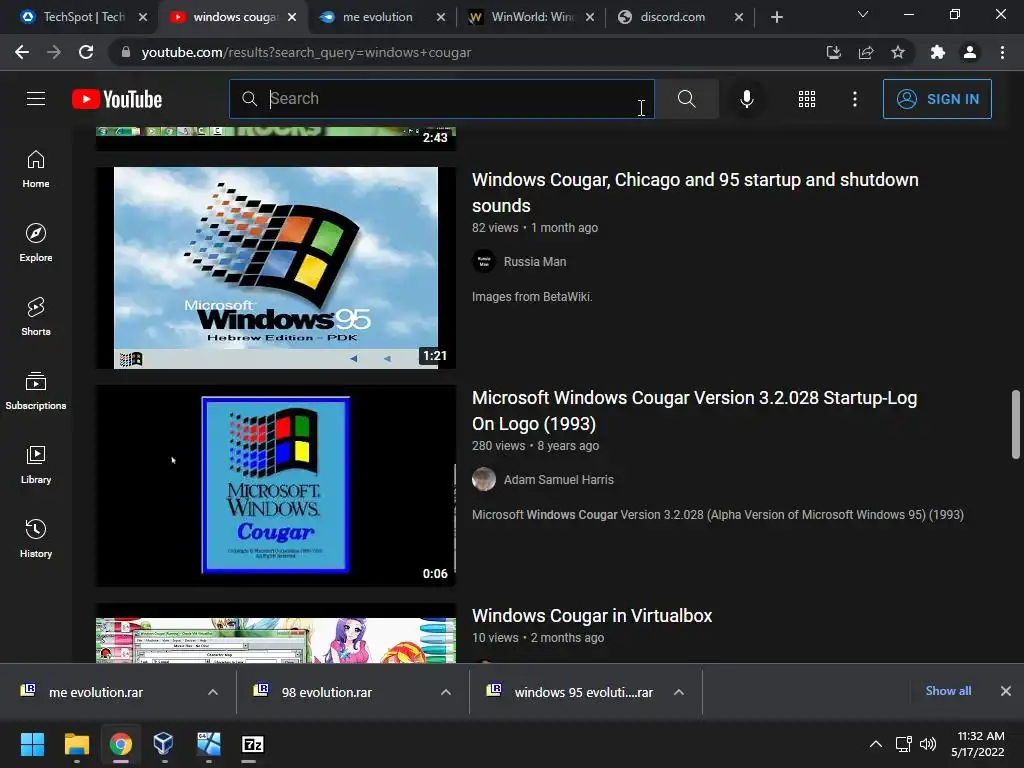The width and height of the screenshot is (1024, 768).
Task: Click Russia Man channel avatar
Action: [x=484, y=261]
